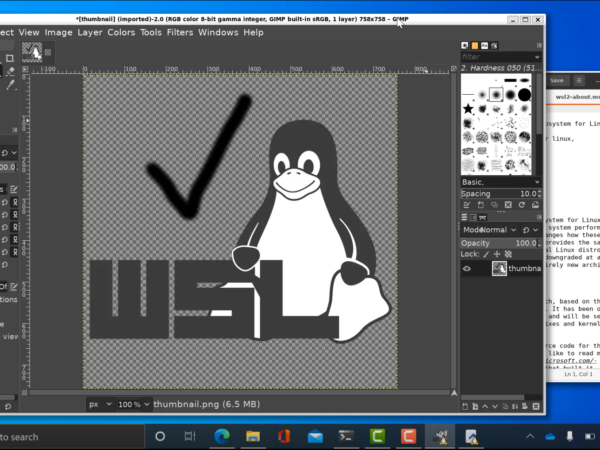
Task: Open the View menu
Action: 29,33
